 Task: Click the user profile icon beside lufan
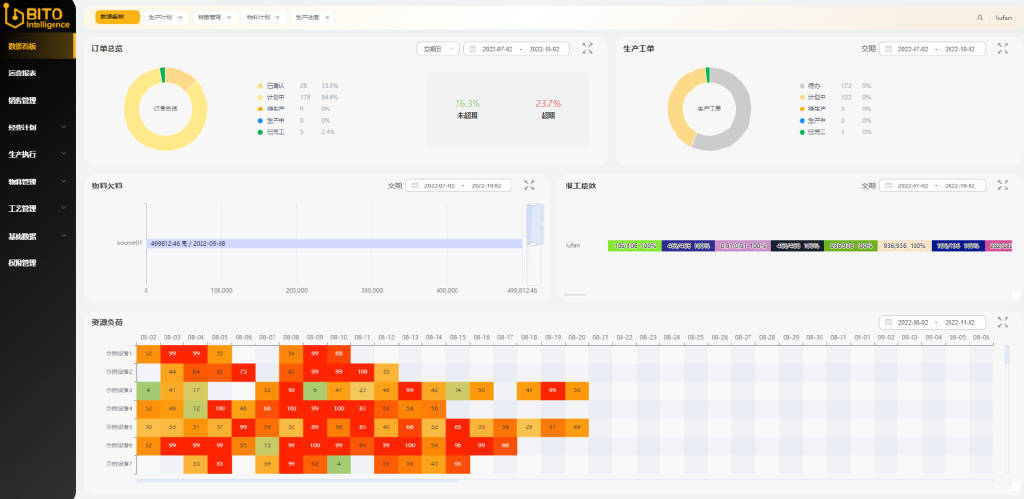point(979,18)
